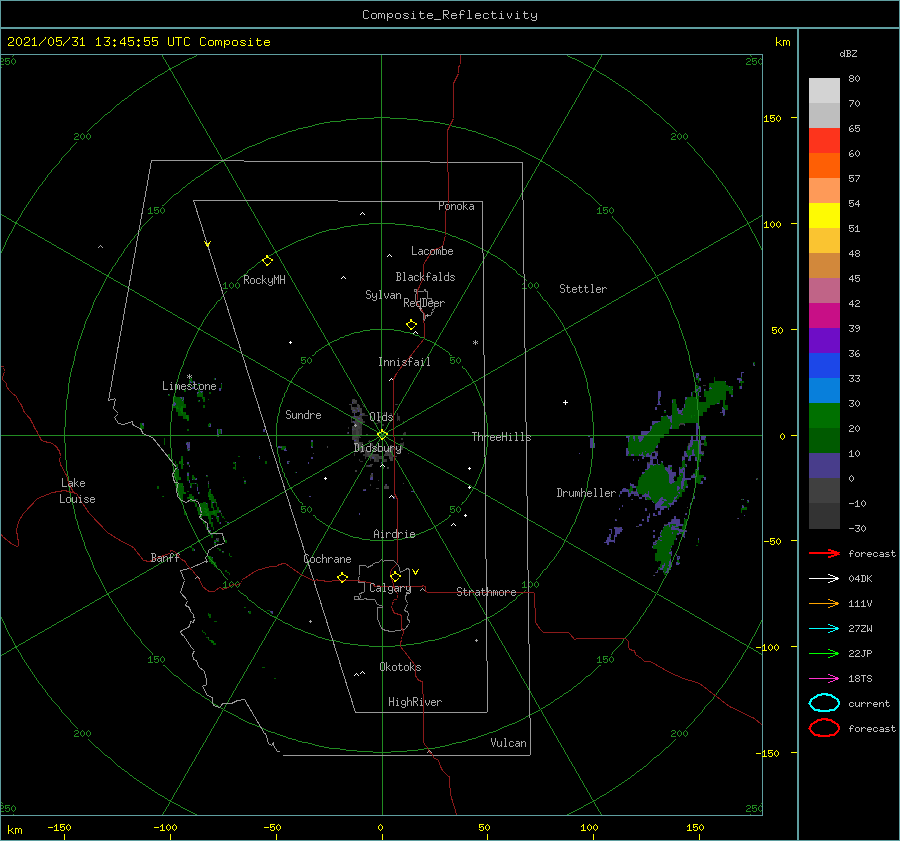Pick the violet 10 dBZ color swatch

(x=824, y=466)
